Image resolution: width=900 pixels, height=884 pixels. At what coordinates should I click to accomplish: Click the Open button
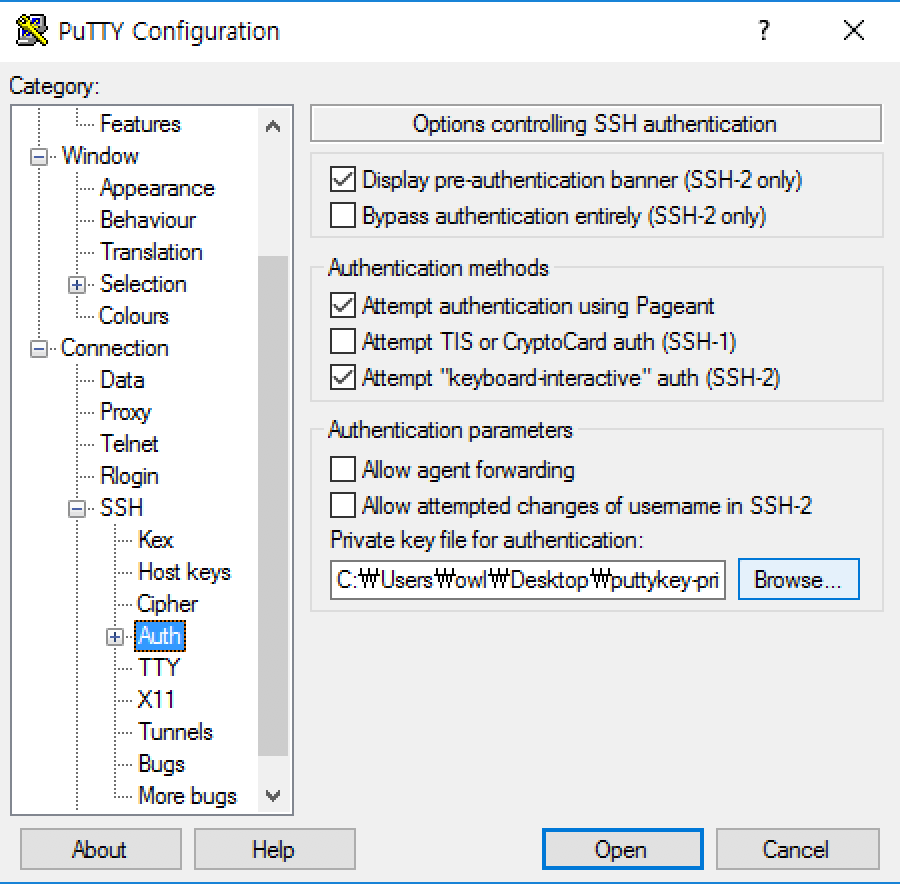coord(623,849)
